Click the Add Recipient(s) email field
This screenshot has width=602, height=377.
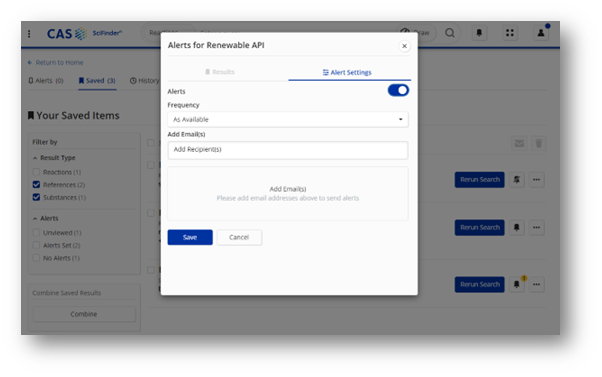pyautogui.click(x=288, y=150)
